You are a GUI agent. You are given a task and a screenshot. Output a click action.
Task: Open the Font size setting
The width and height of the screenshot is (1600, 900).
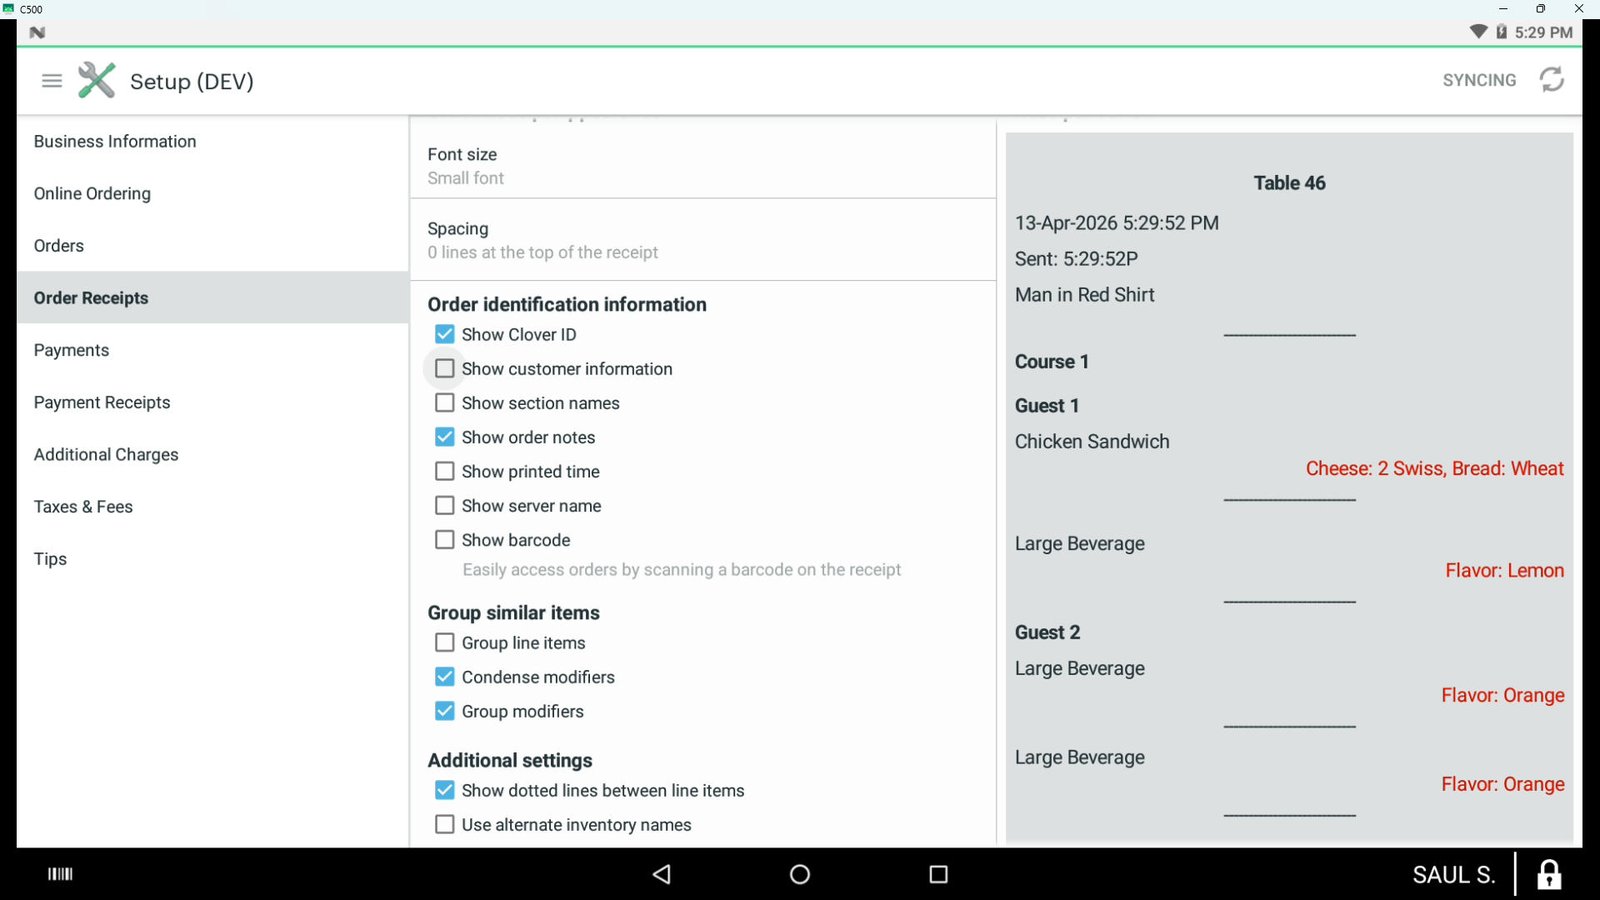click(703, 166)
